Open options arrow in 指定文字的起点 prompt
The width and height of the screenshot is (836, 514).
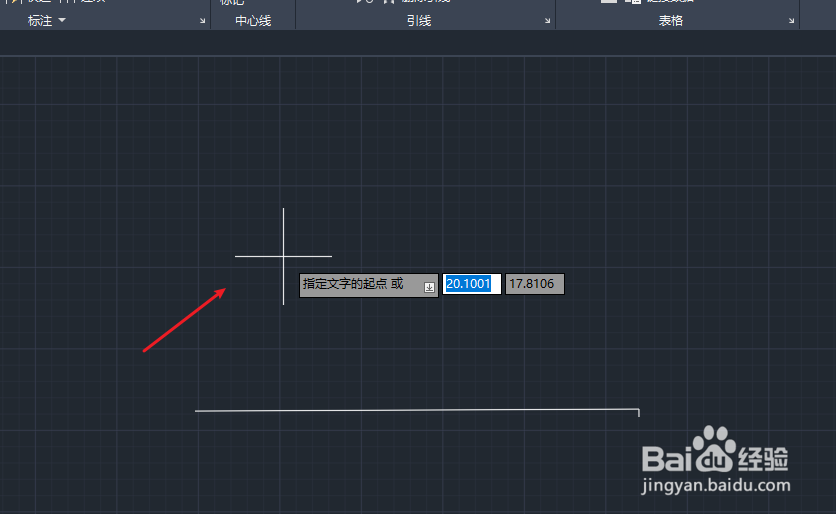[429, 287]
